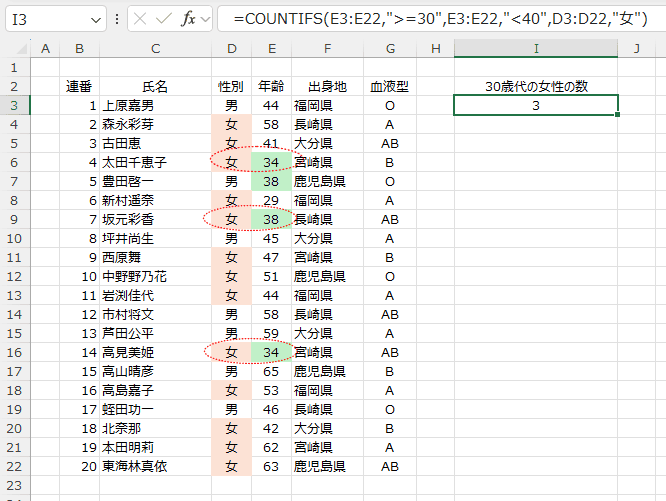Click the heading cell 30歳代の女性の数
The height and width of the screenshot is (501, 666).
[536, 87]
